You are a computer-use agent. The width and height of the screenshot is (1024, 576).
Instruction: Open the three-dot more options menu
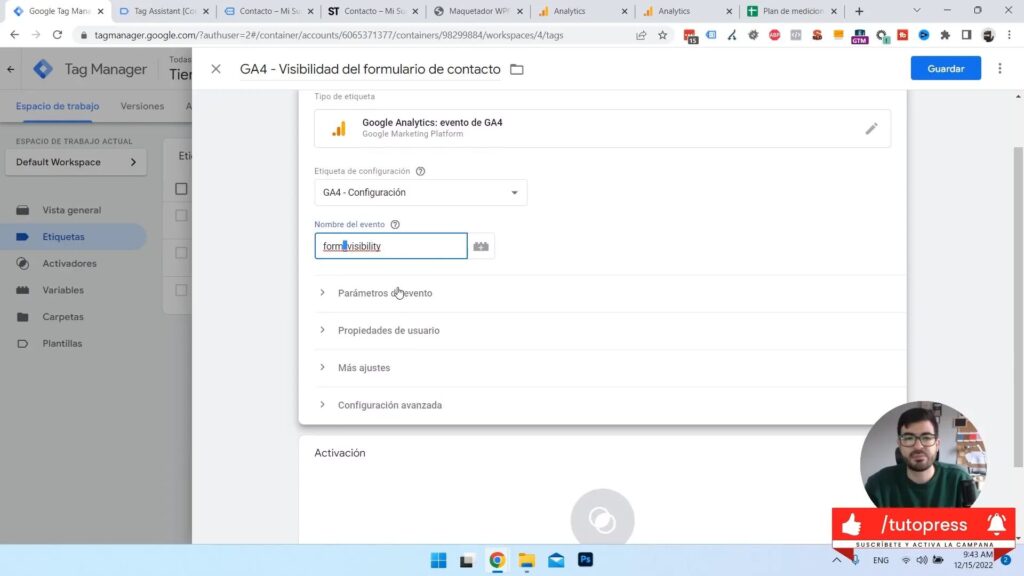pyautogui.click(x=1000, y=69)
